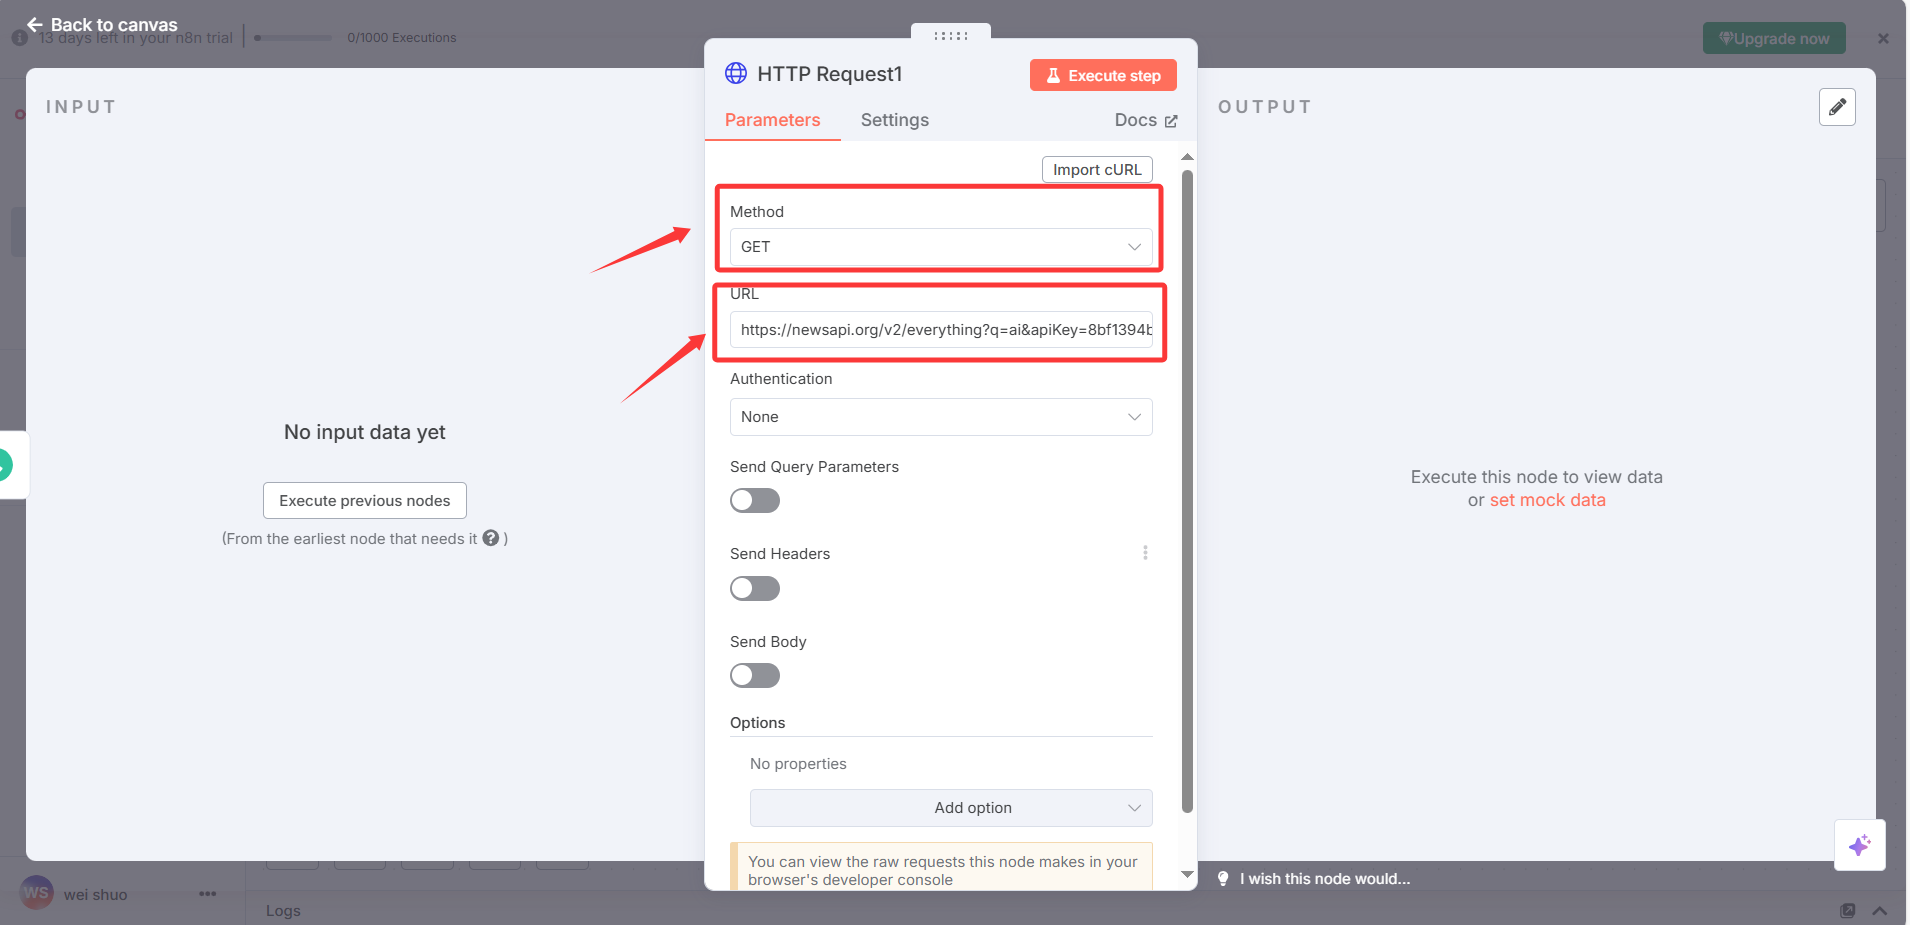The height and width of the screenshot is (925, 1910).
Task: Open the output edit pencil icon
Action: pyautogui.click(x=1837, y=107)
